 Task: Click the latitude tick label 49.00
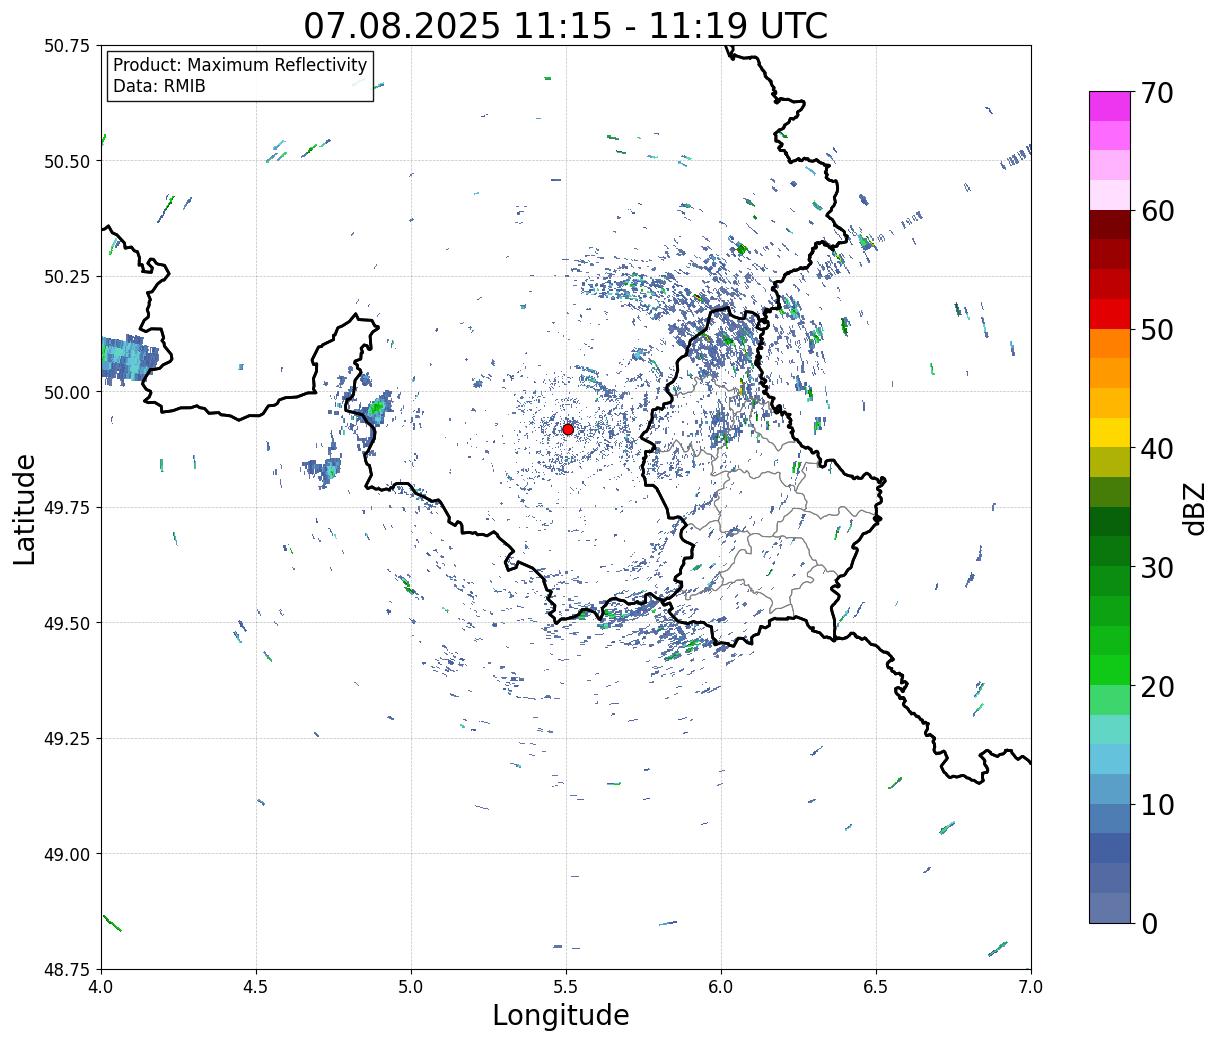click(67, 854)
